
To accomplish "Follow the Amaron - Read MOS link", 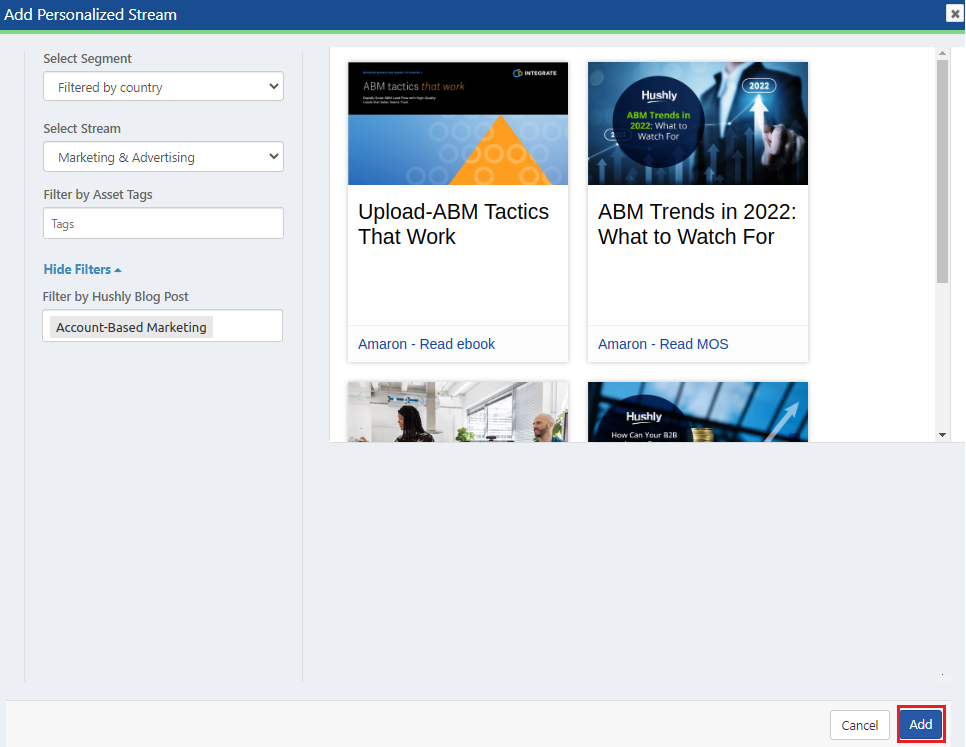I will click(x=663, y=344).
